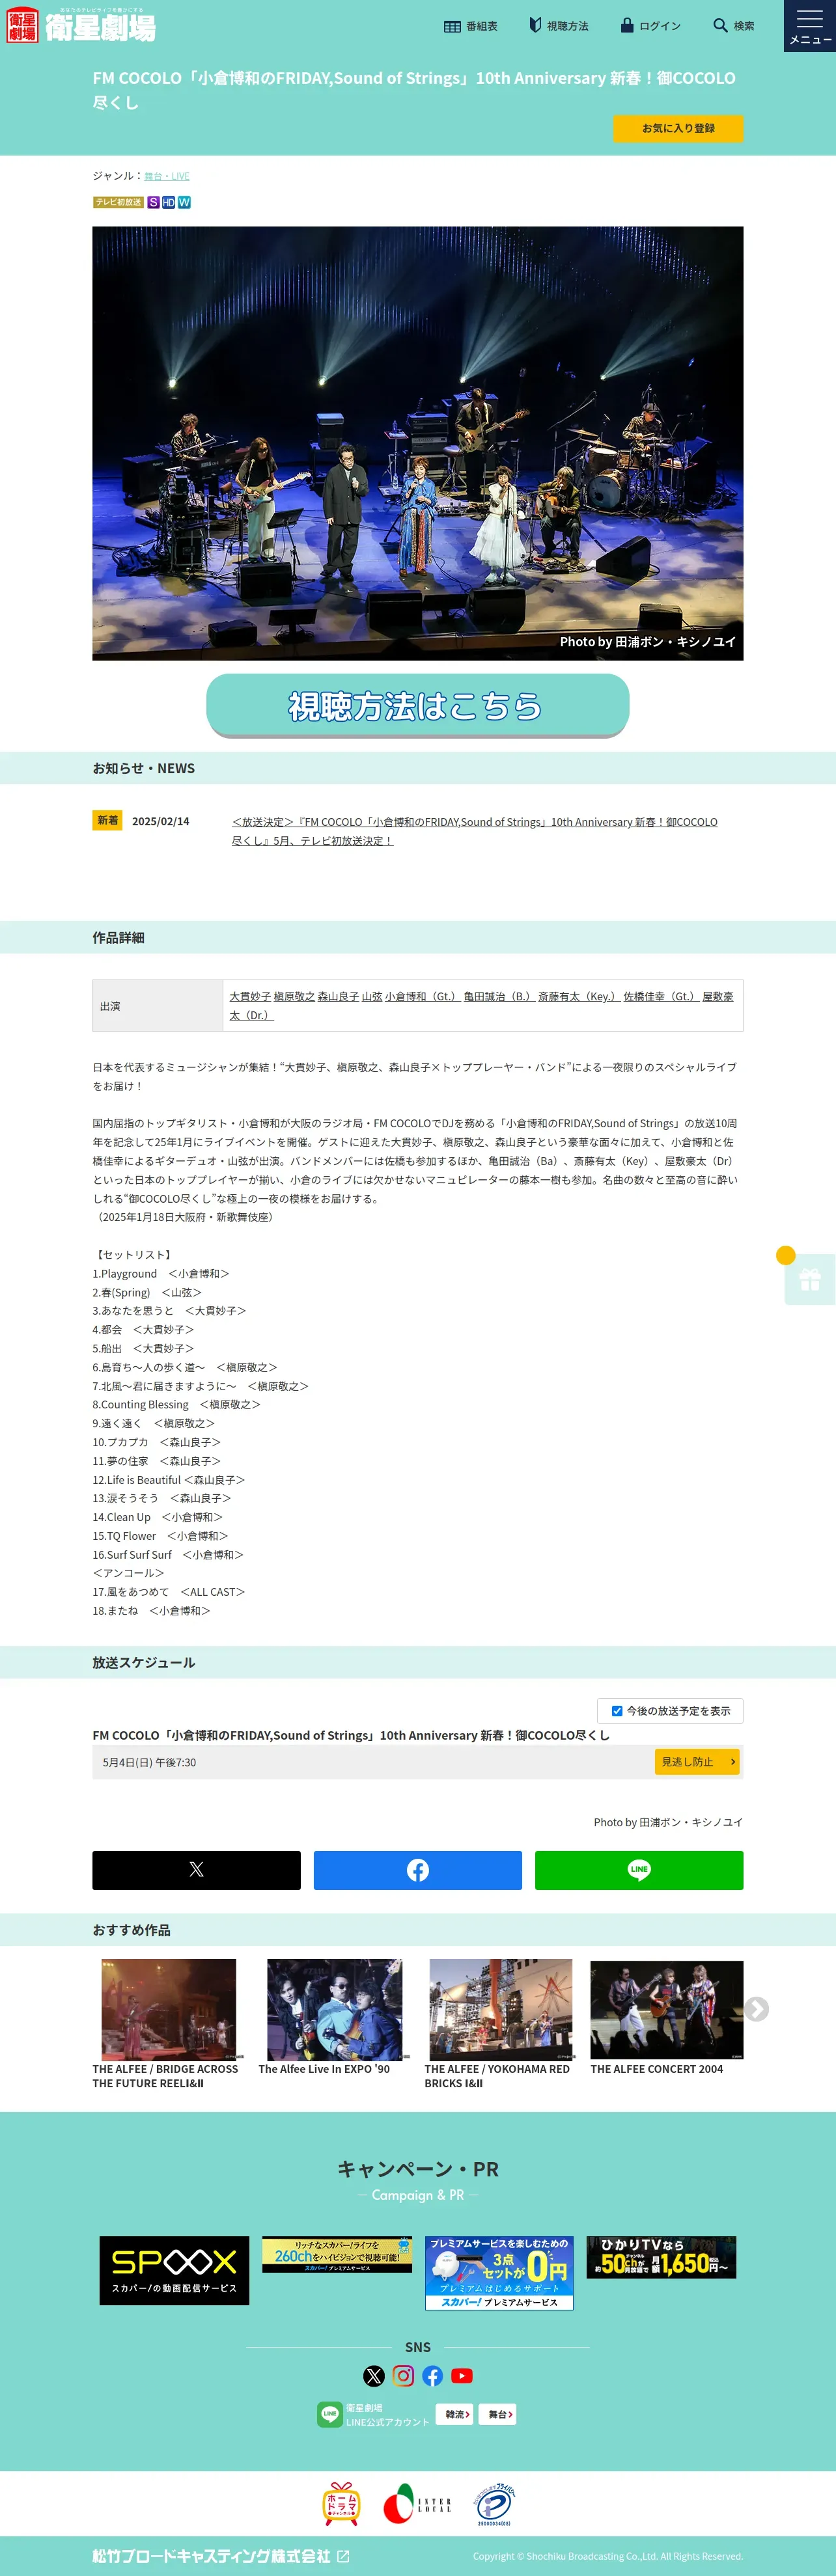Screen dimensions: 836x2576
Task: Click the 韓流 LINE account button
Action: point(455,2415)
